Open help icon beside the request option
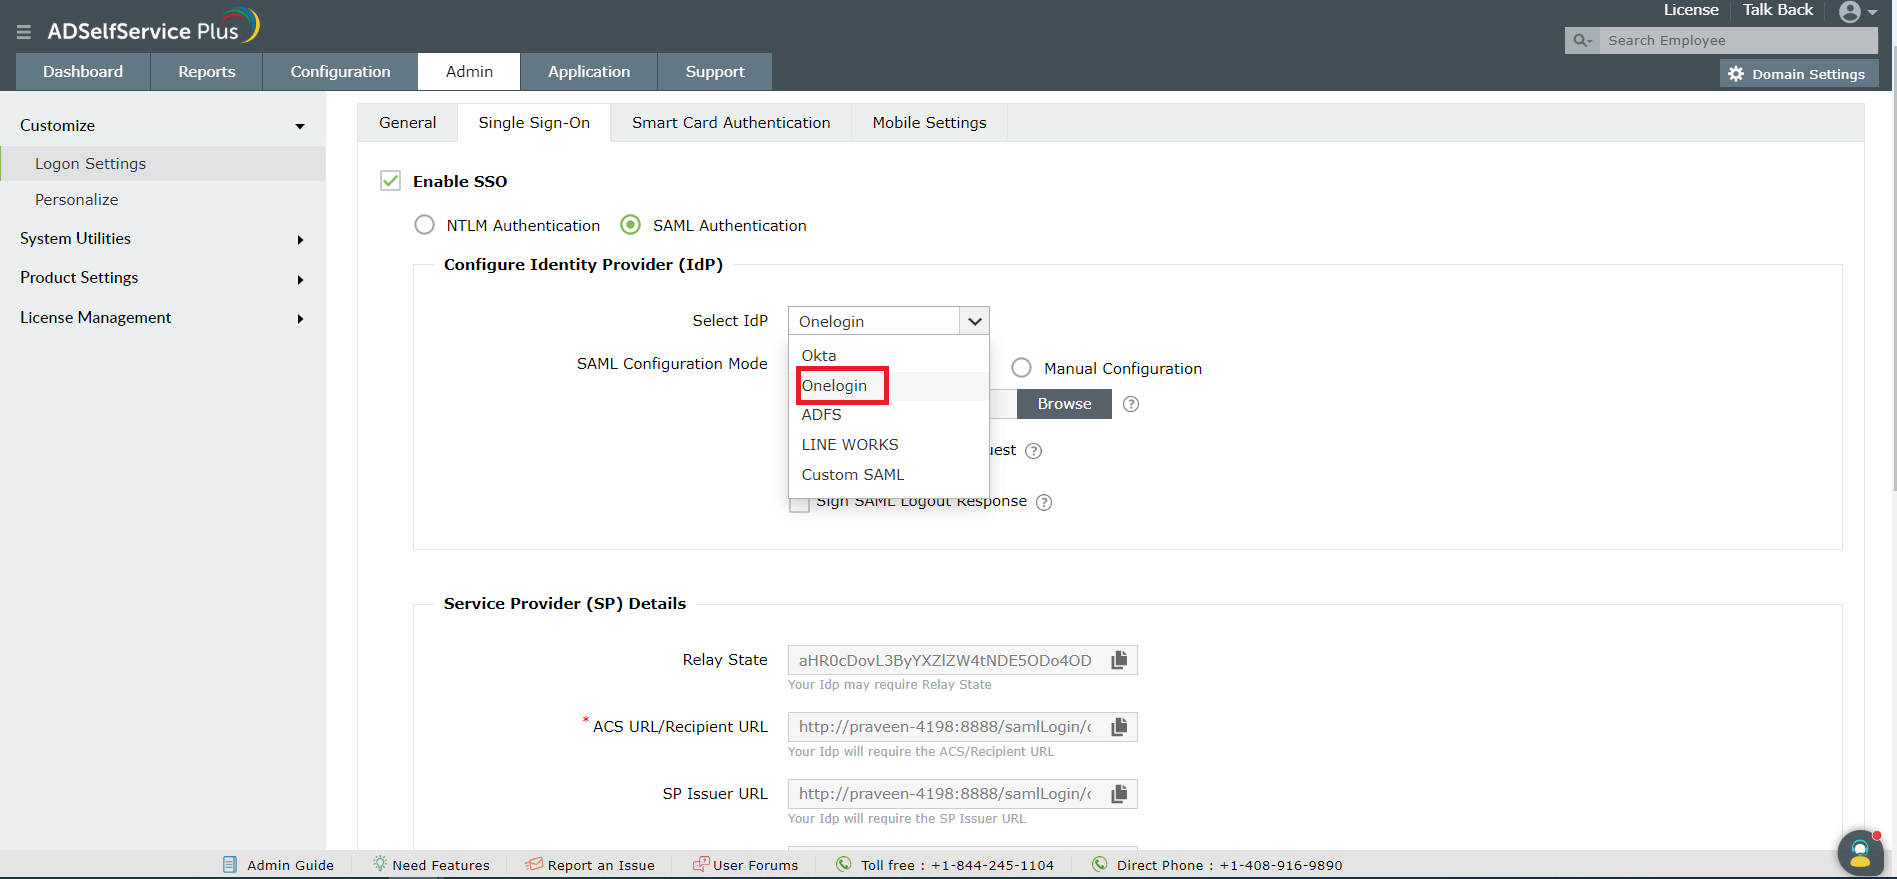The height and width of the screenshot is (879, 1897). [1034, 451]
